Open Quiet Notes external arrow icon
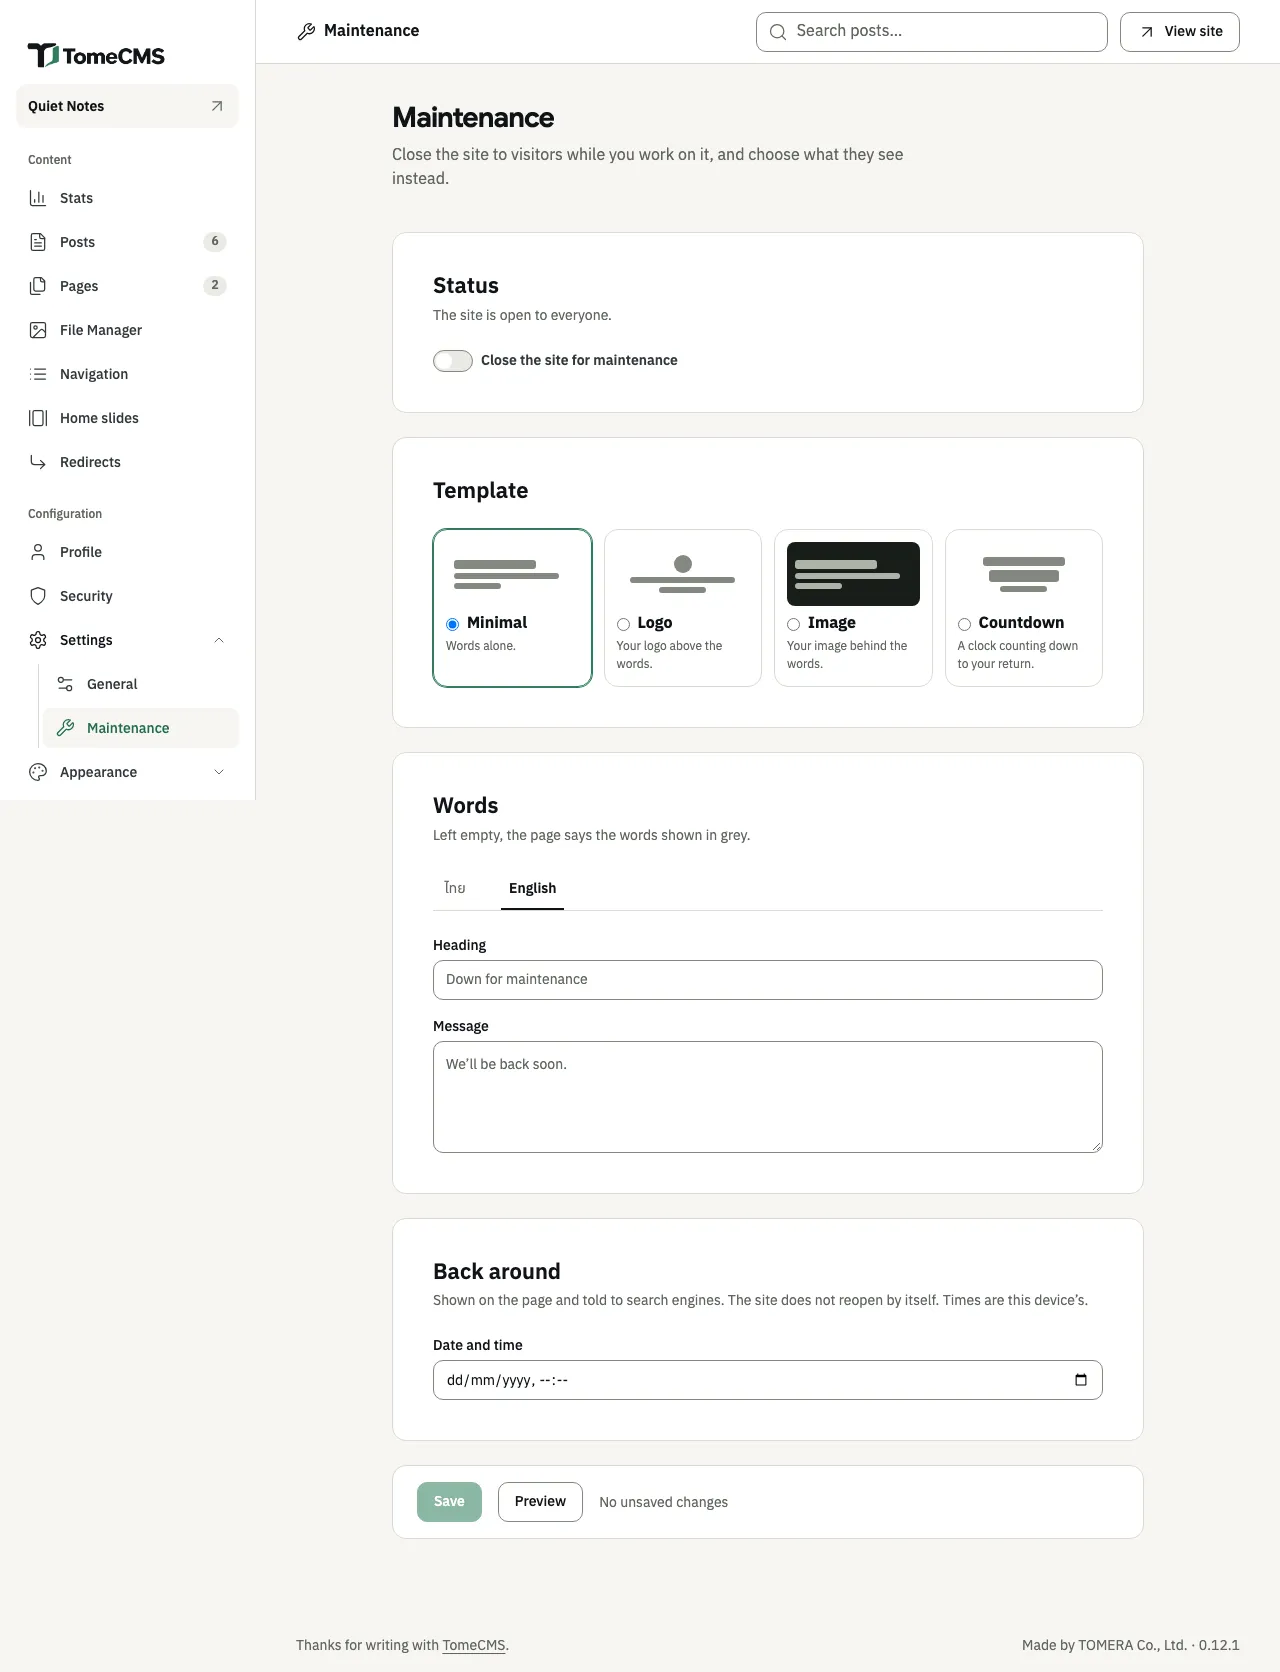This screenshot has height=1672, width=1280. click(217, 106)
